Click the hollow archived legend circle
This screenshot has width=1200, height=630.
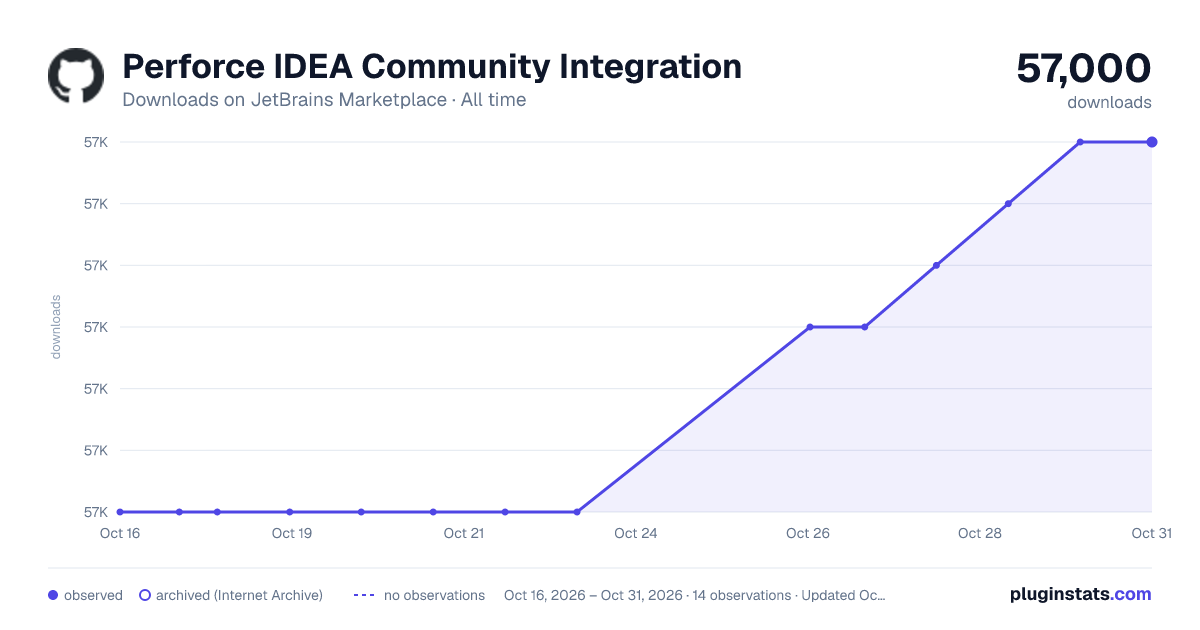coord(144,595)
